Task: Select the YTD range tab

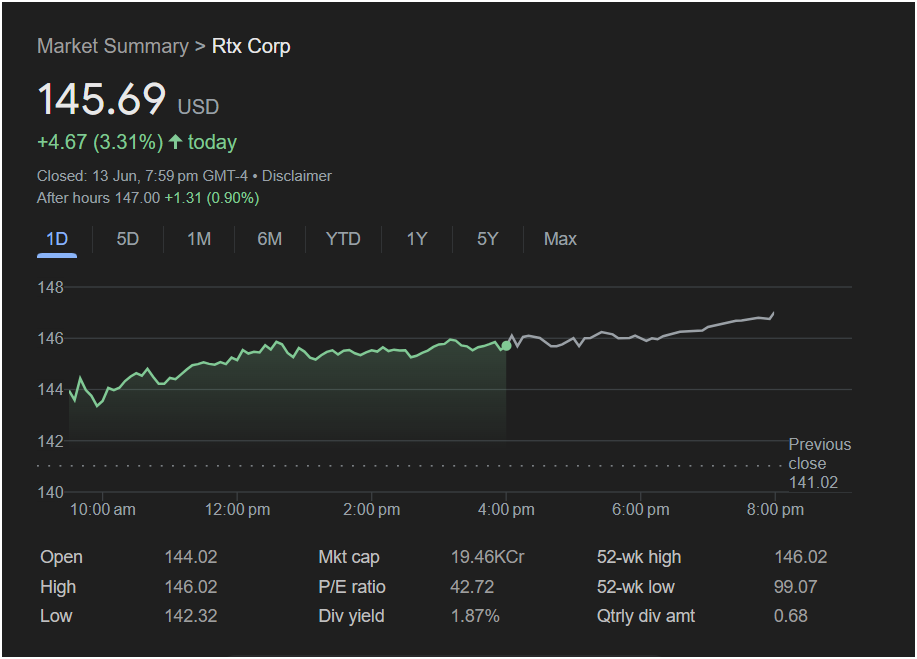Action: (343, 239)
